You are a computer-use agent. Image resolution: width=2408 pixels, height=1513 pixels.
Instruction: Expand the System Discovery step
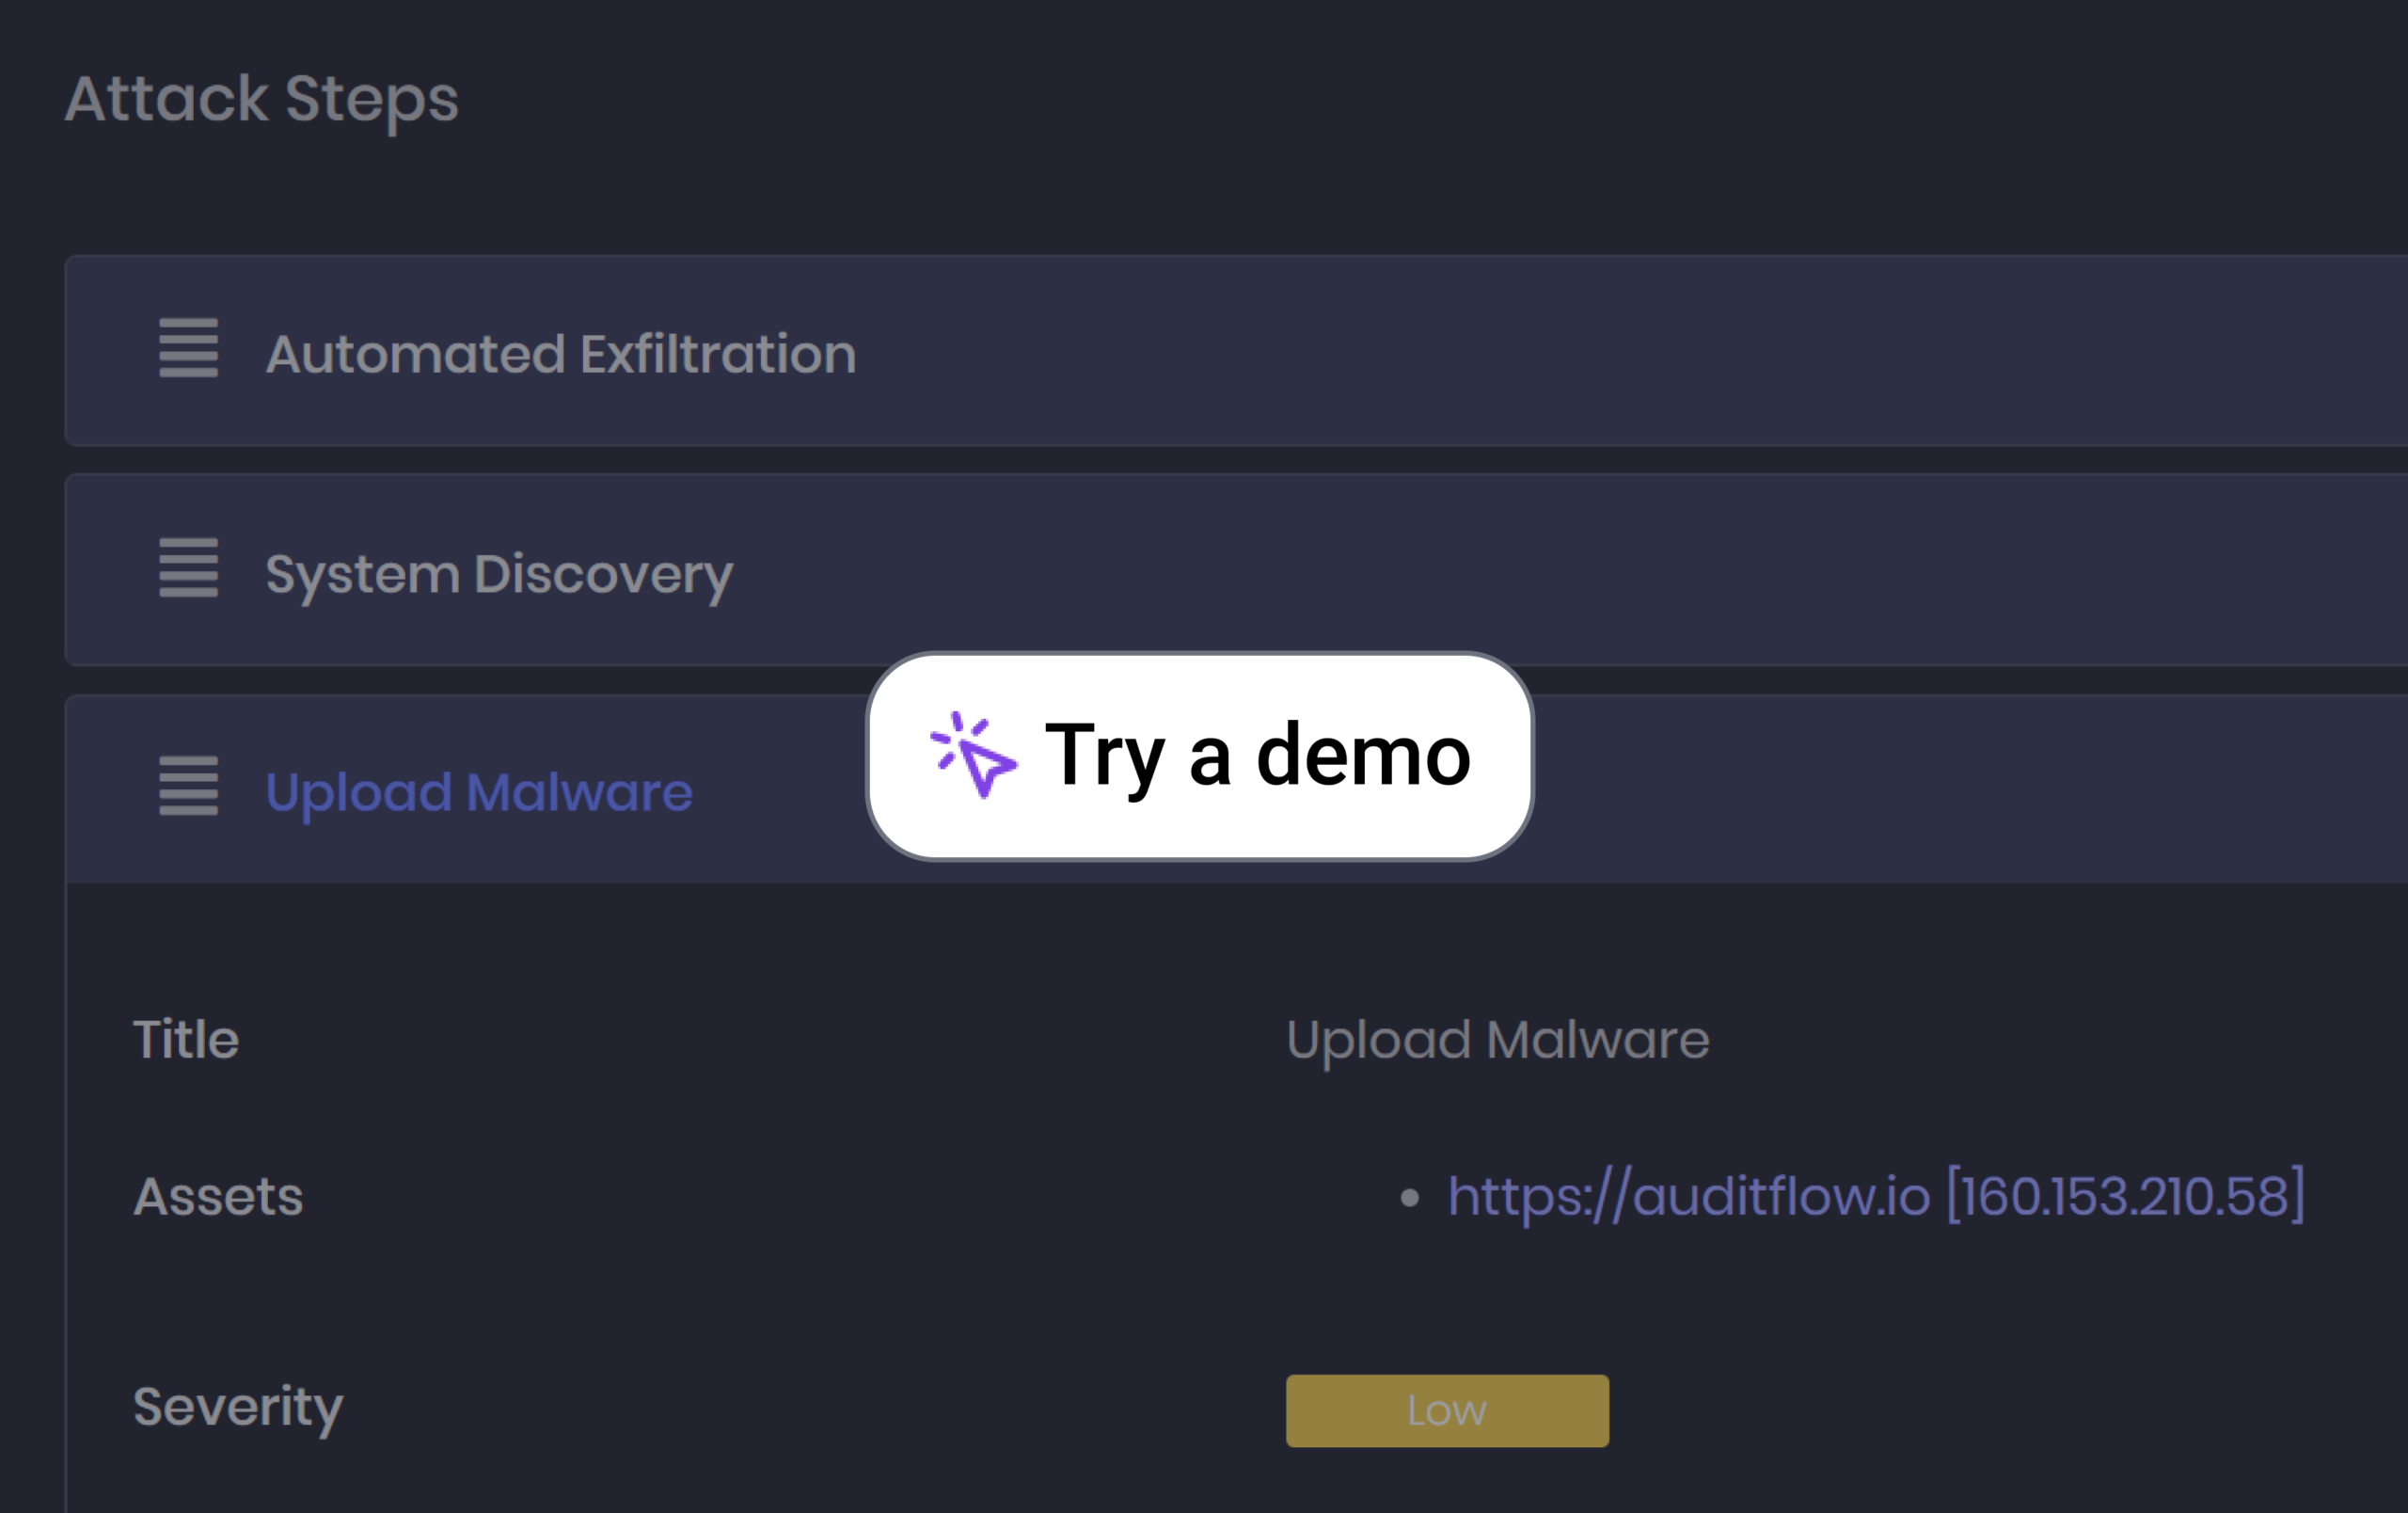499,574
